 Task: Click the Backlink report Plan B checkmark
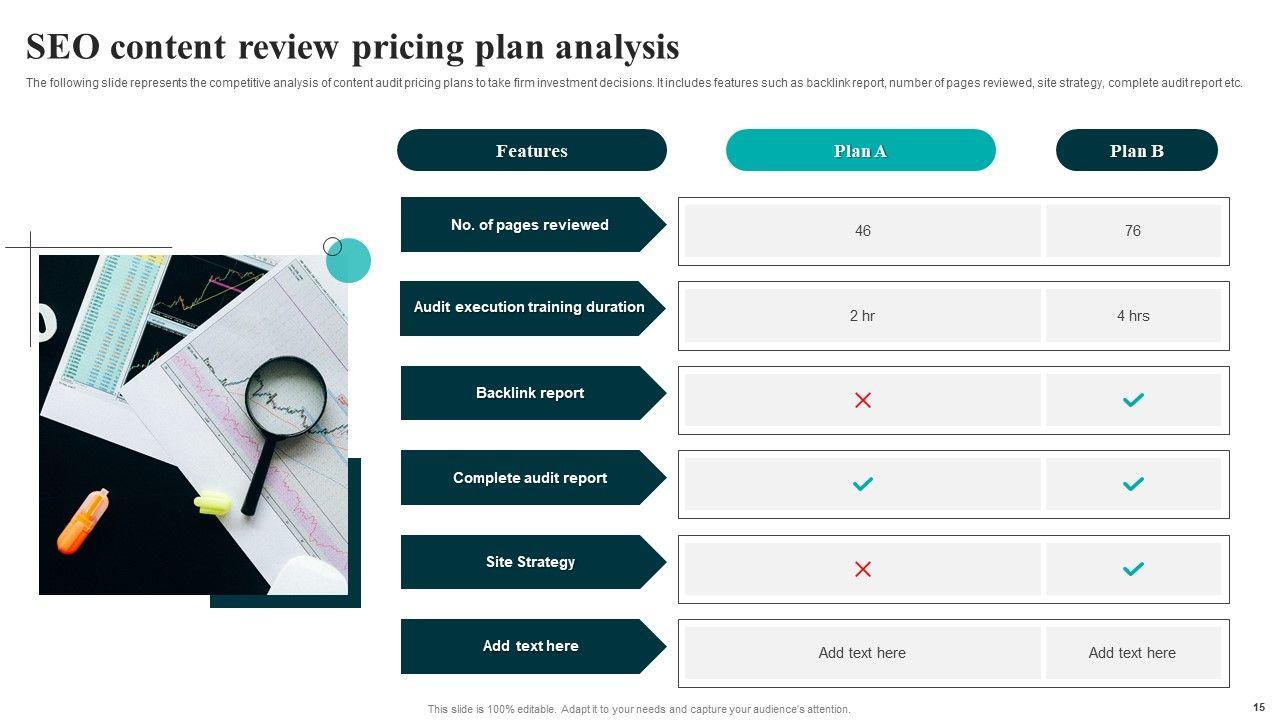coord(1133,400)
